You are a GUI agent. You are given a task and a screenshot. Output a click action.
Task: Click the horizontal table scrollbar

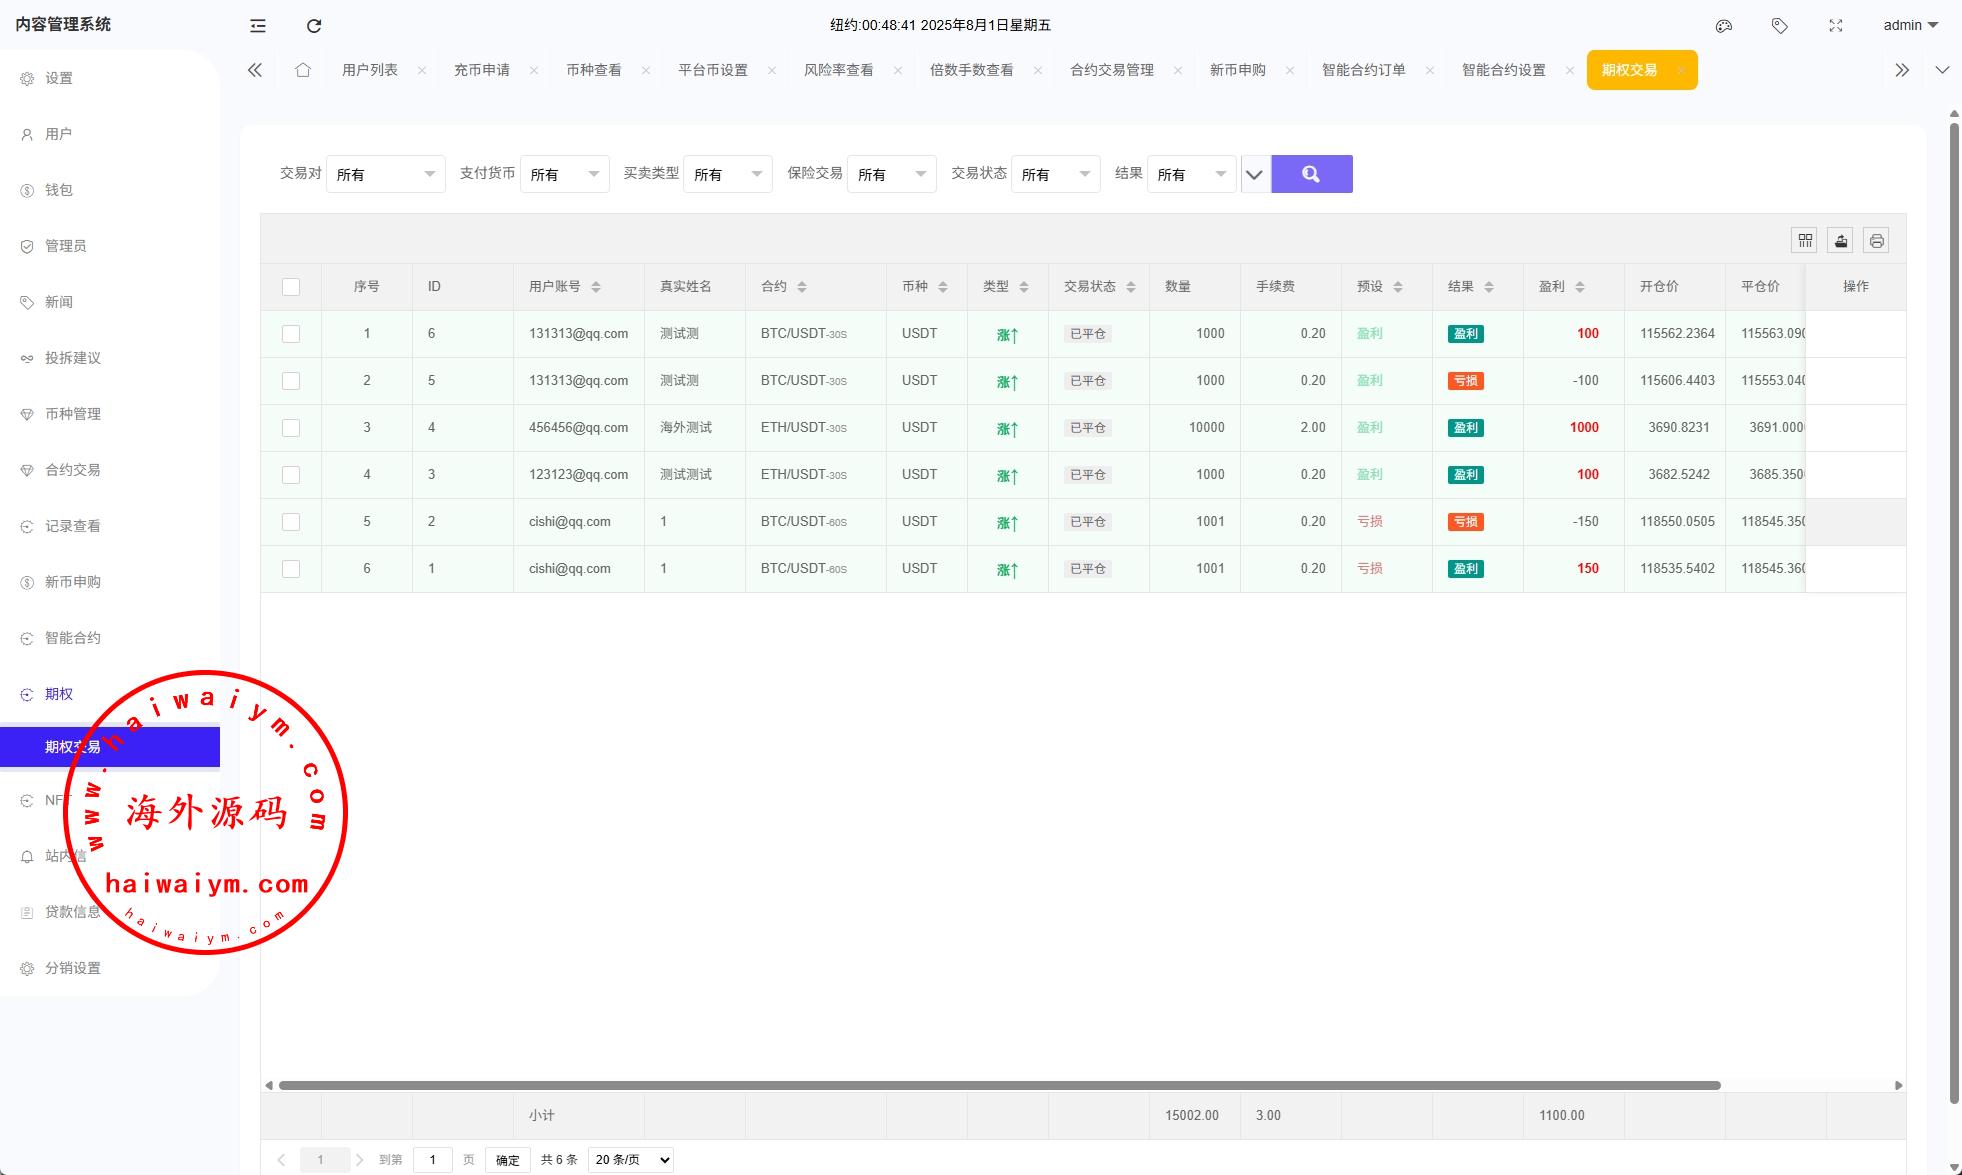point(999,1085)
